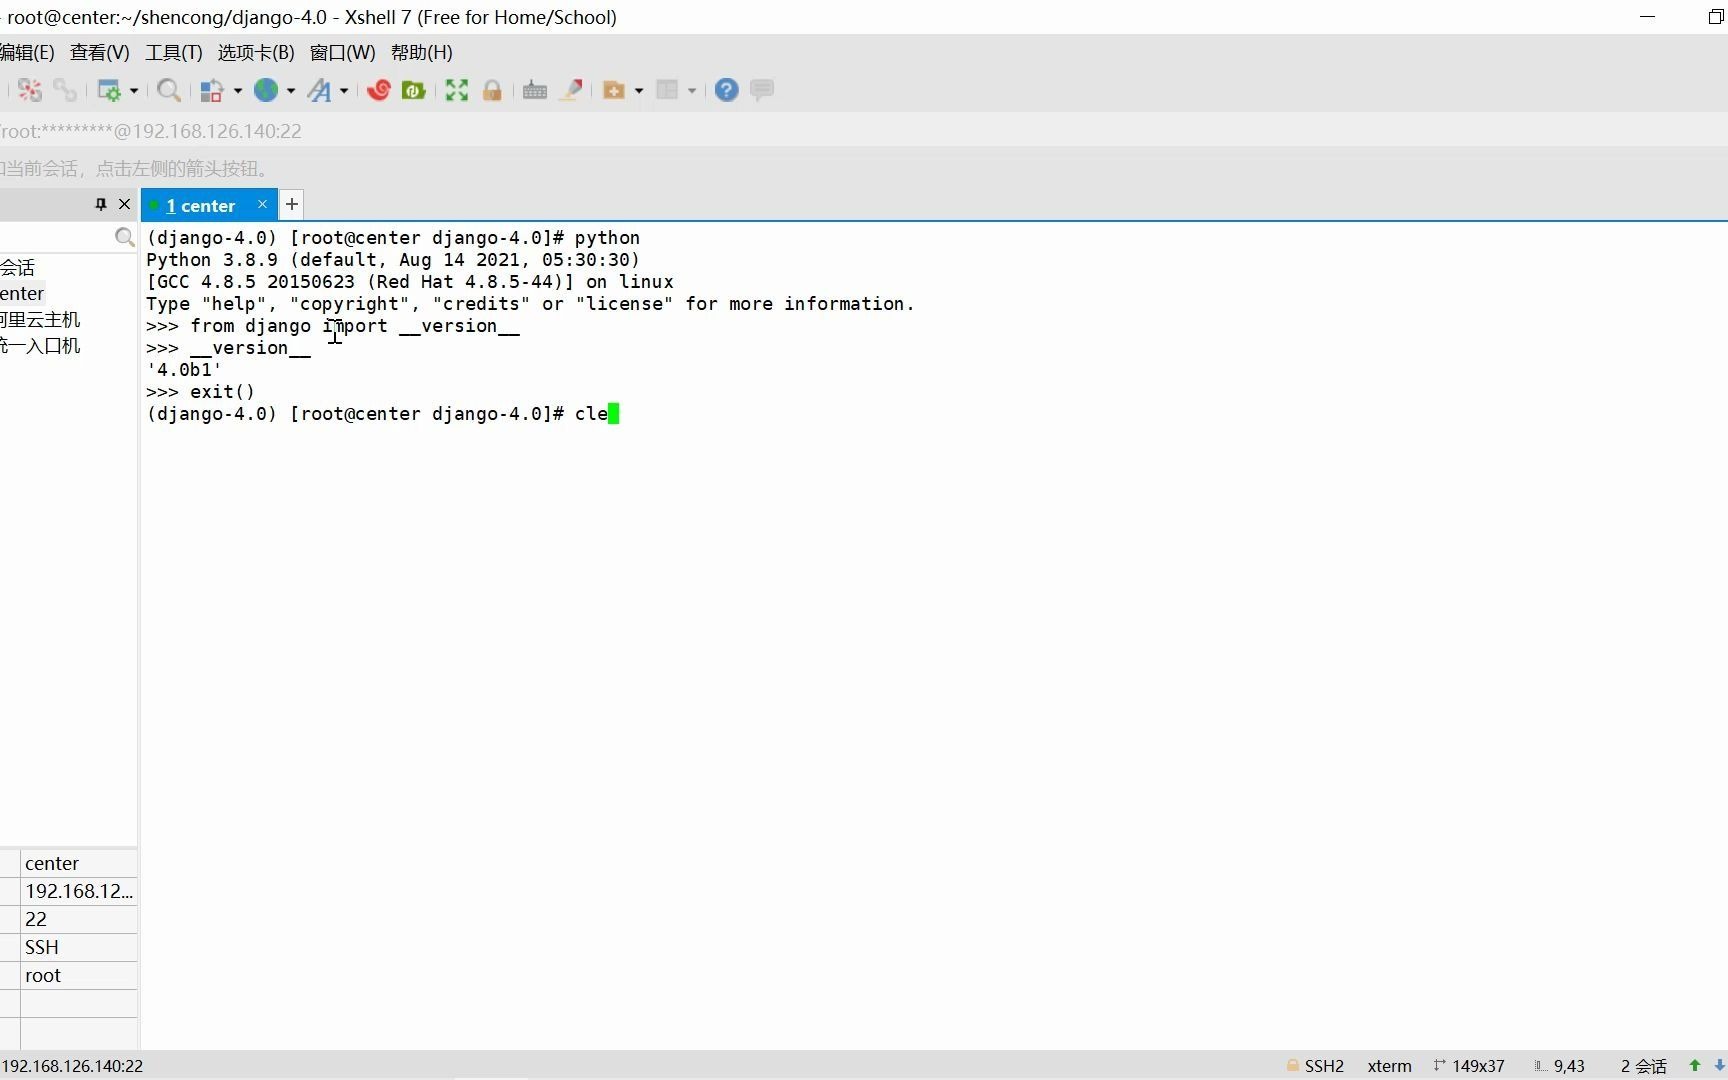Click the 9,43 cursor position indicator
Image resolution: width=1728 pixels, height=1080 pixels.
(x=1560, y=1066)
